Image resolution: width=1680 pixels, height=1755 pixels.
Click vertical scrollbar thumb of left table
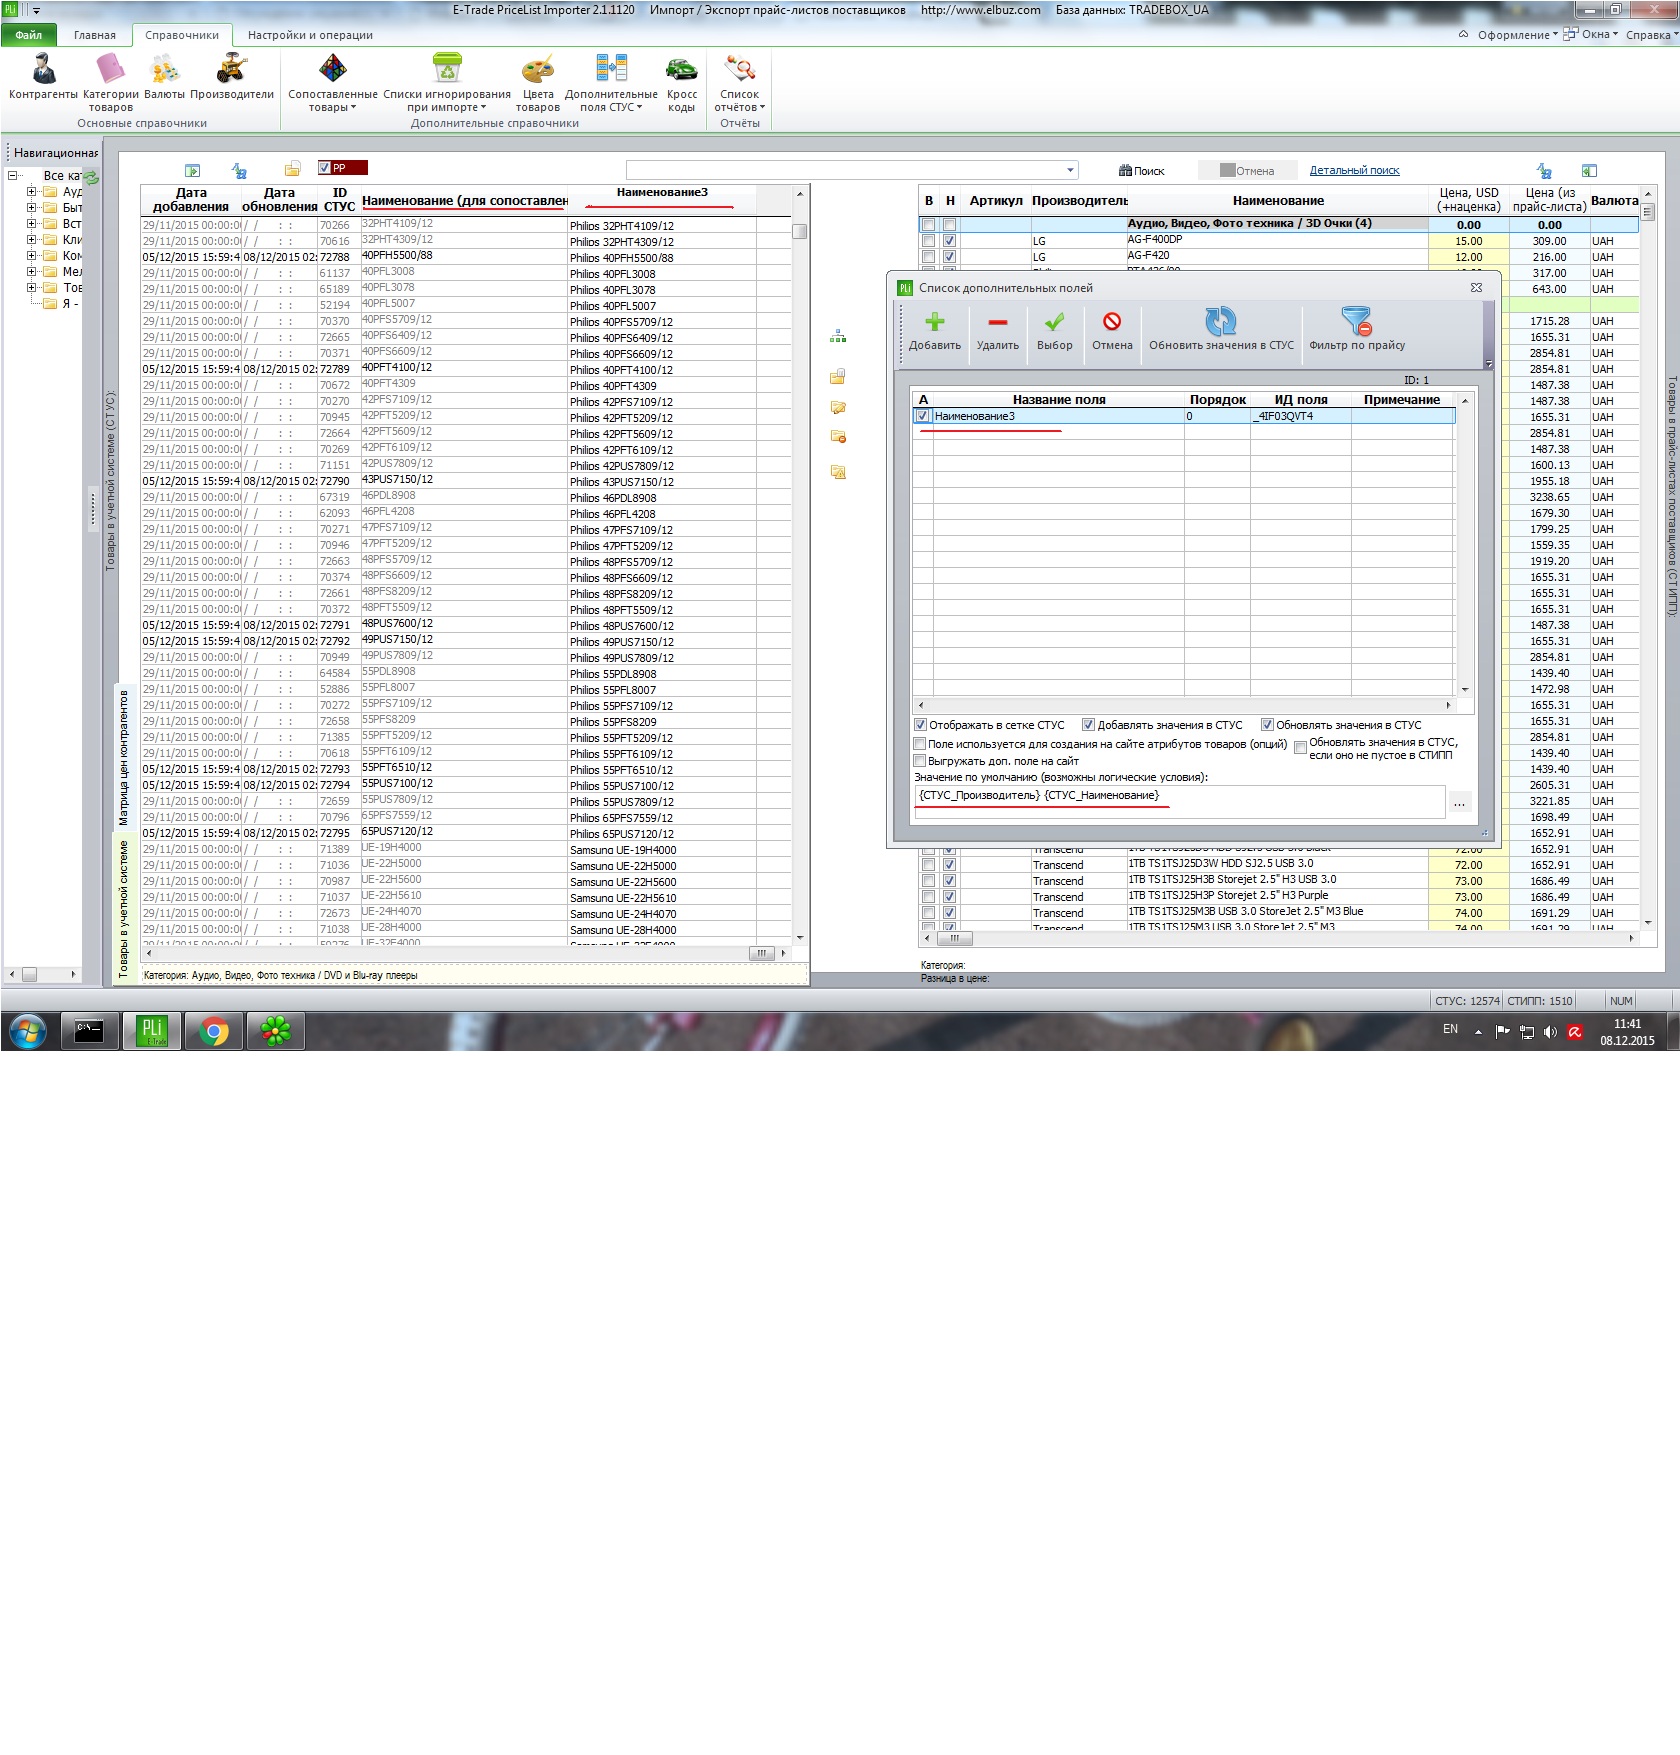click(x=800, y=231)
